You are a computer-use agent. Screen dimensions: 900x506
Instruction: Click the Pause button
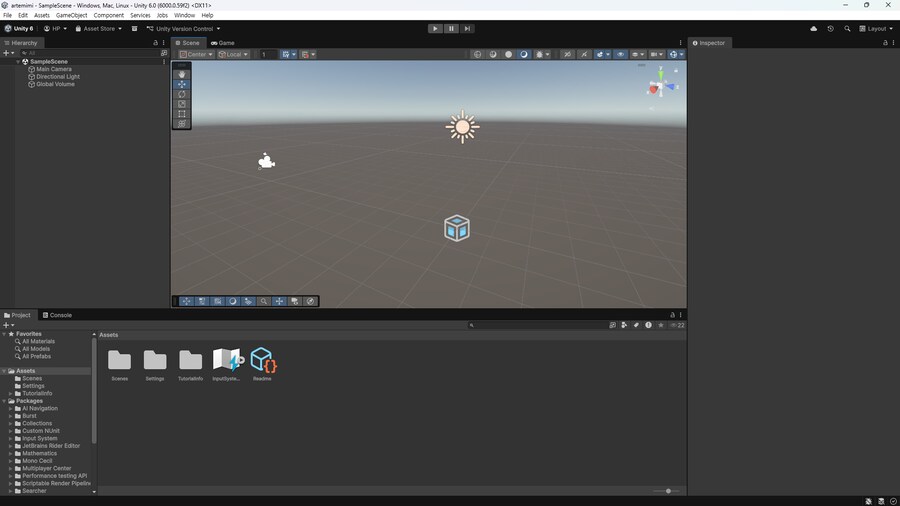click(451, 29)
